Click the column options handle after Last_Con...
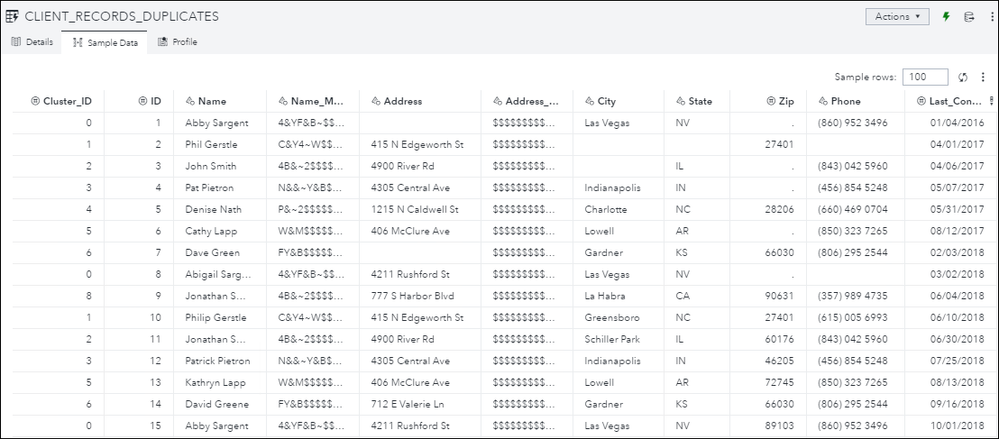The height and width of the screenshot is (439, 999). 991,101
